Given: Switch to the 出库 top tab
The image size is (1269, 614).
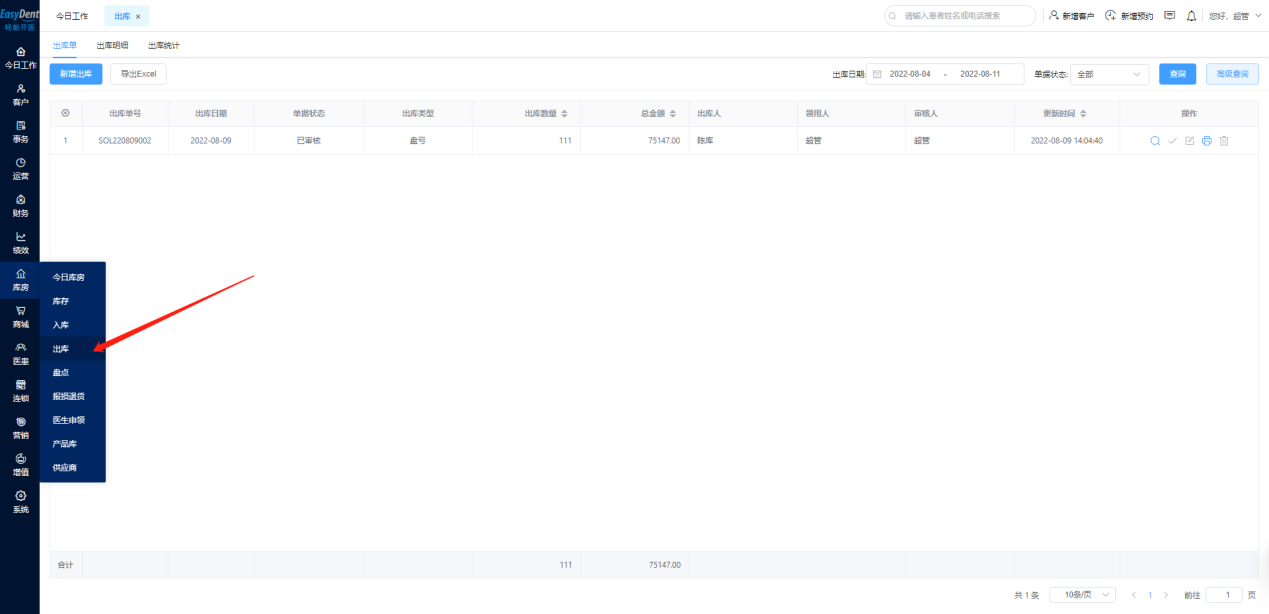Looking at the screenshot, I should pyautogui.click(x=127, y=17).
